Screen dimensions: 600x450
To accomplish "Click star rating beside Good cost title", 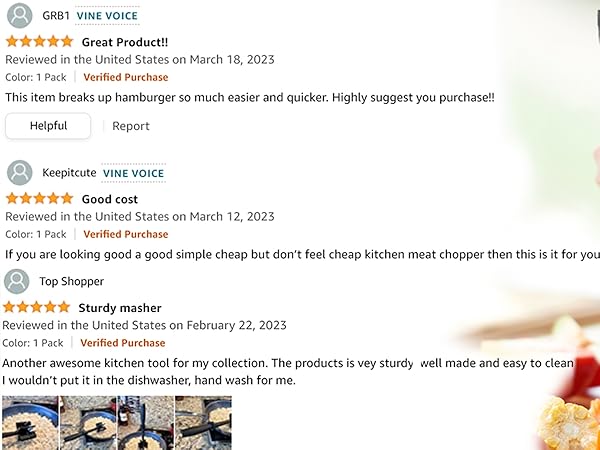I will click(x=39, y=199).
